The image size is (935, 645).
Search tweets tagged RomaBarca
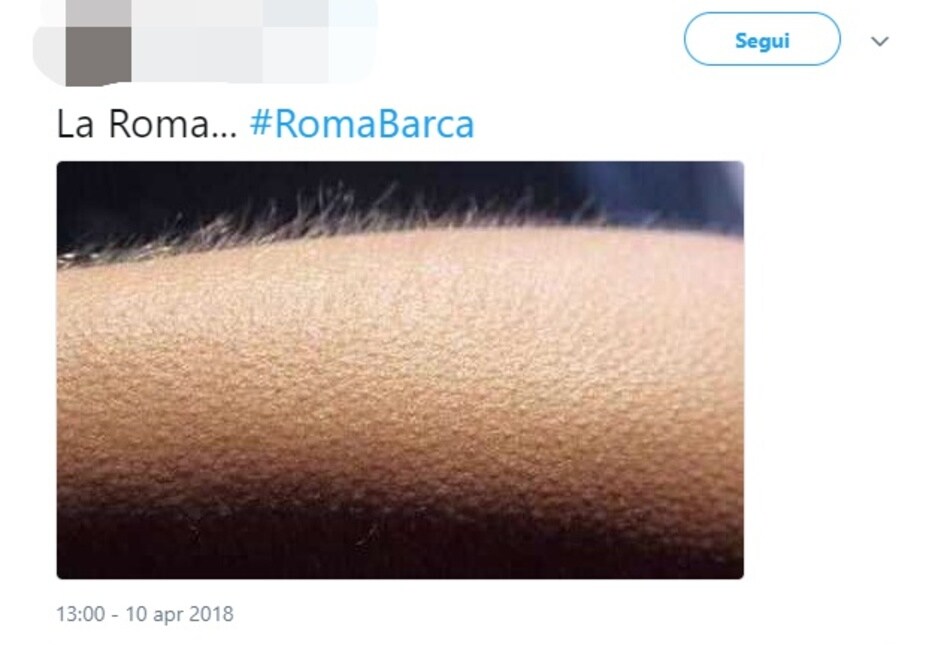362,124
